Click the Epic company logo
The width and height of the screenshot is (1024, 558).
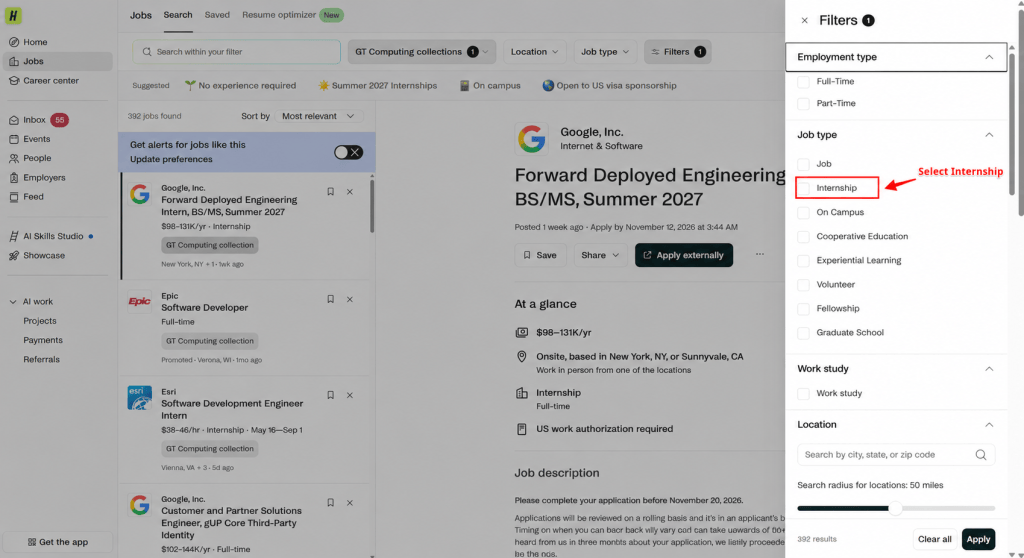click(x=139, y=301)
